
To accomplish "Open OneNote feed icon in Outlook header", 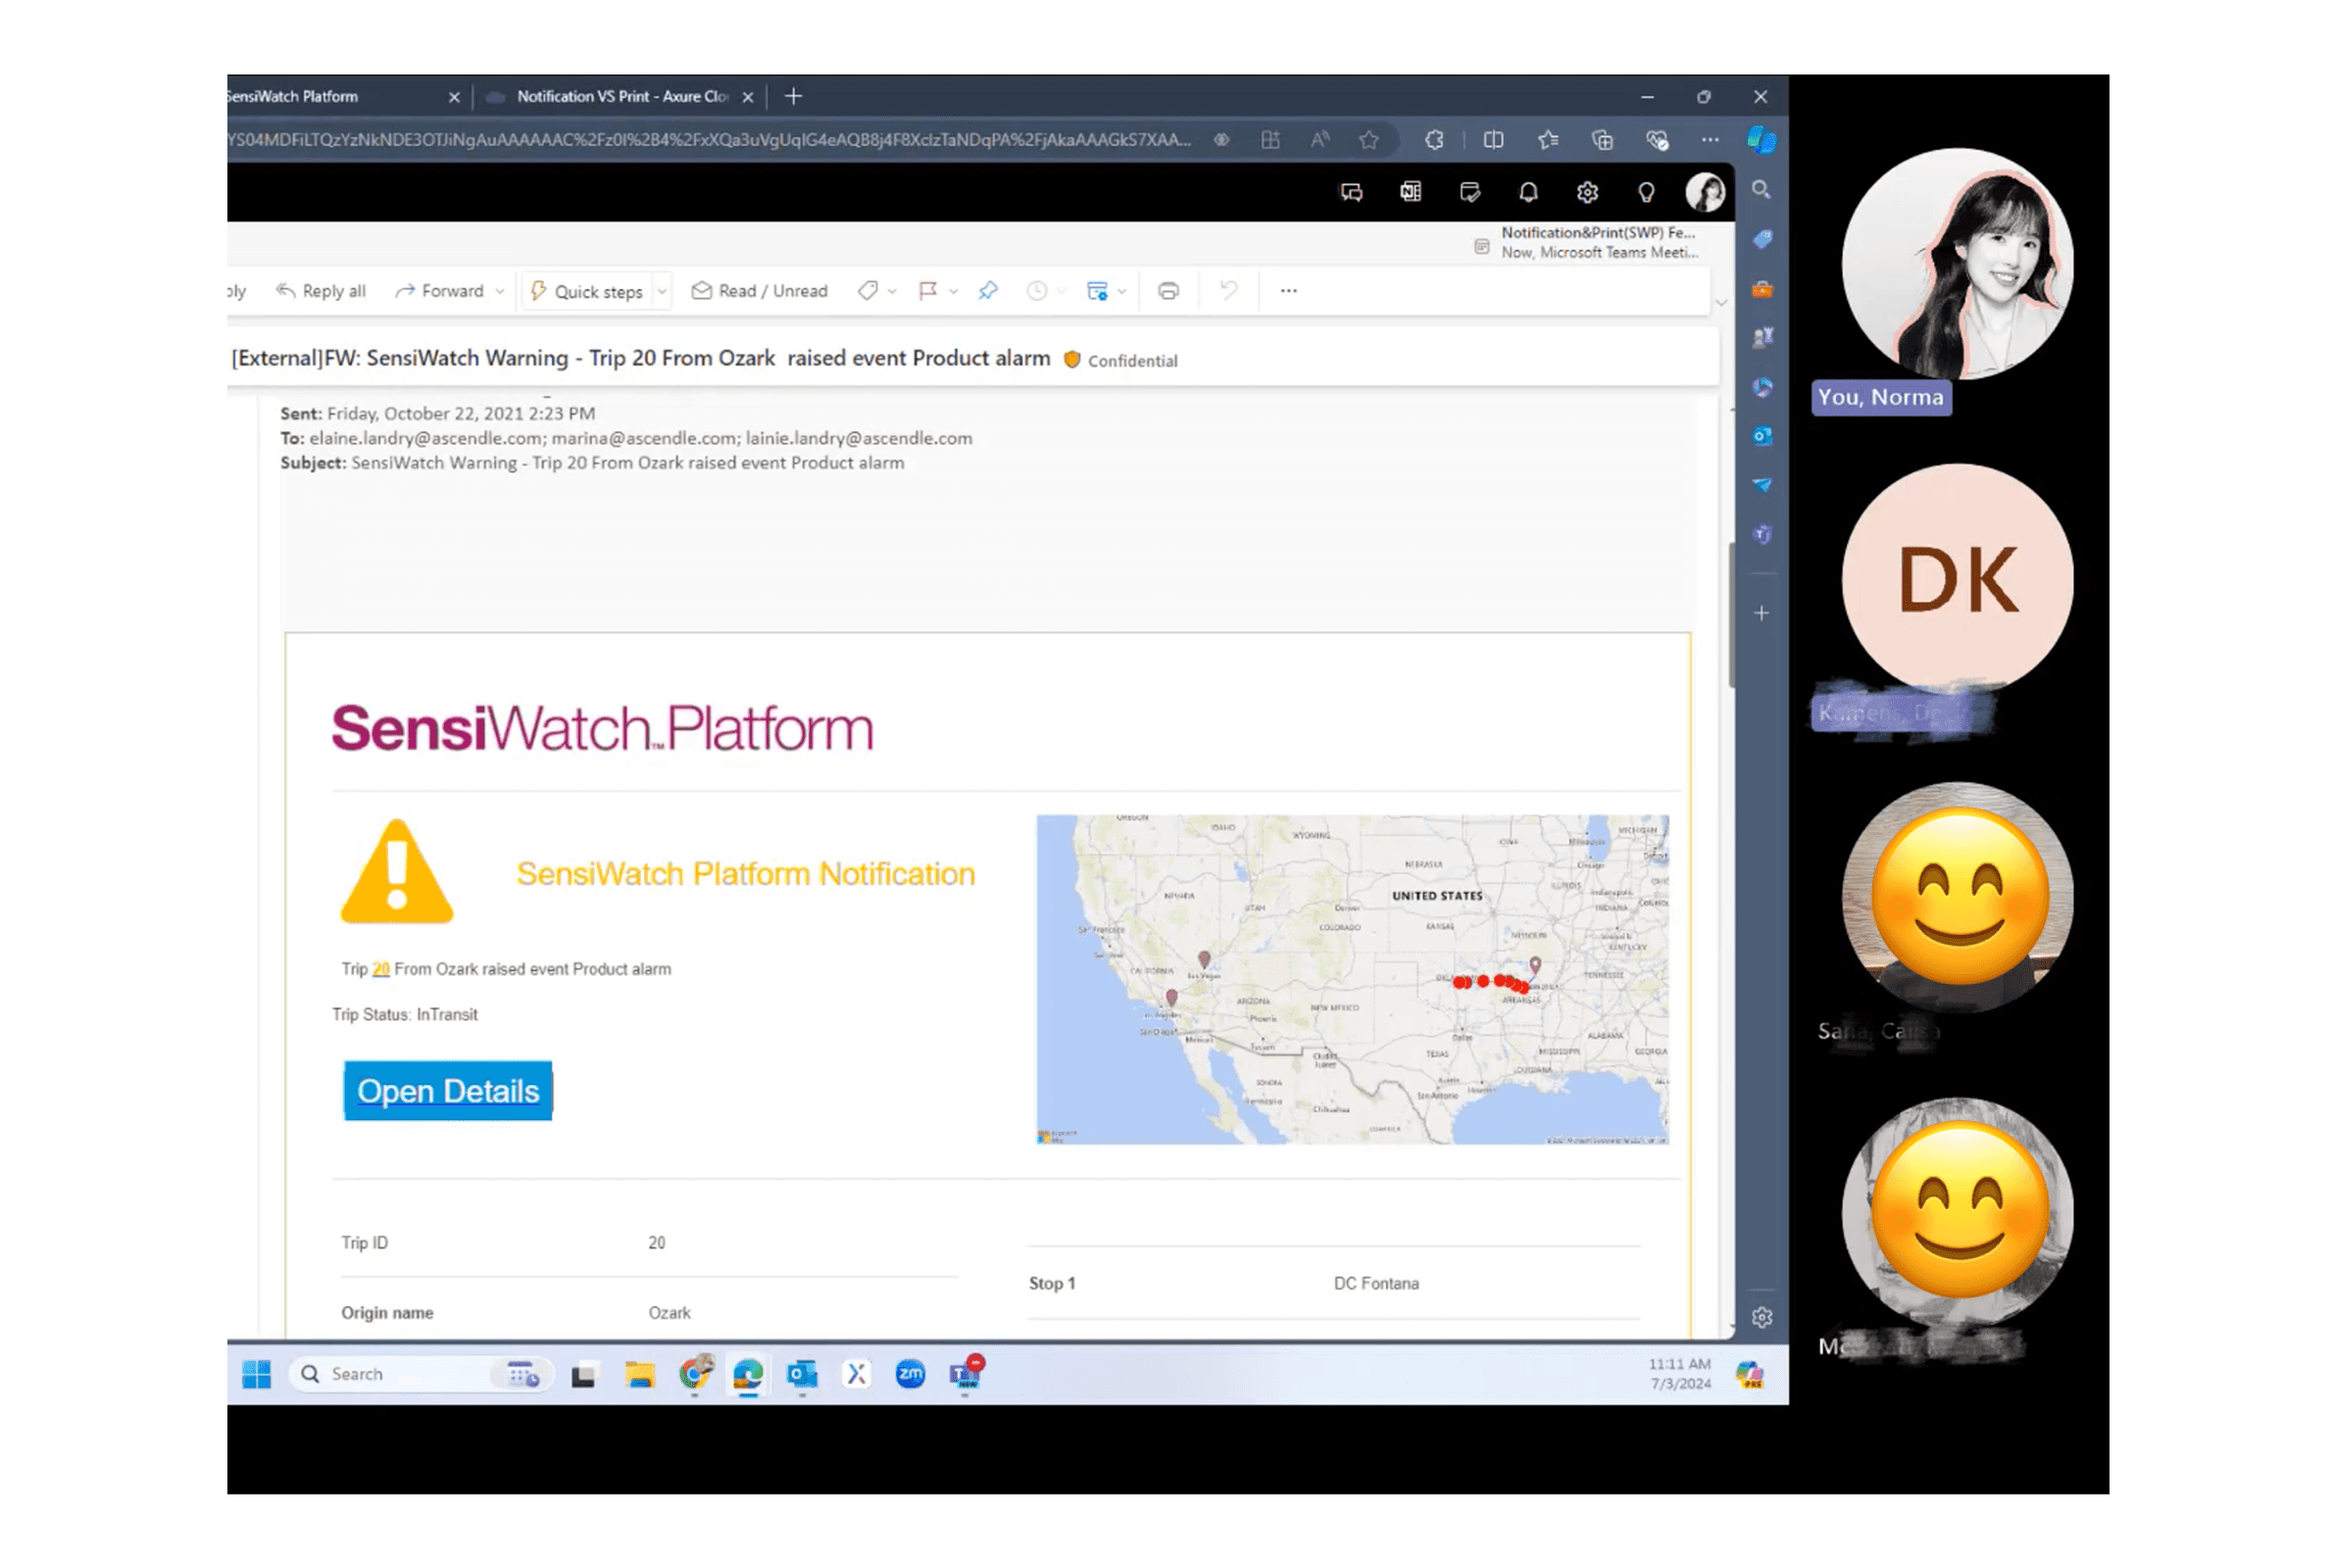I will point(1410,192).
